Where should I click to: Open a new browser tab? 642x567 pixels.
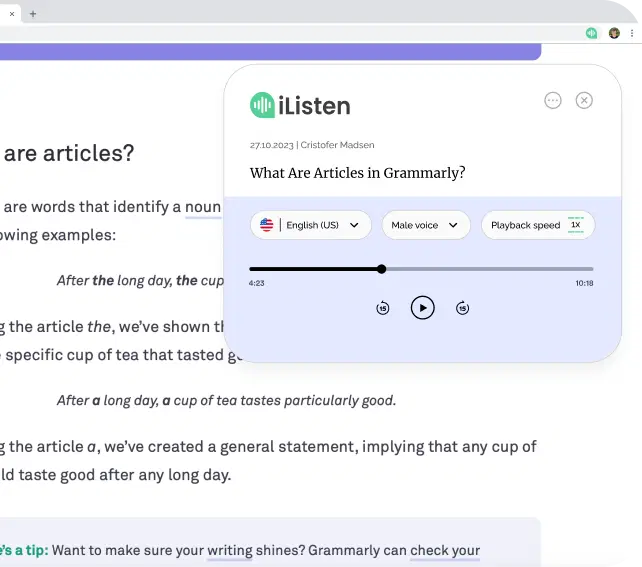33,14
